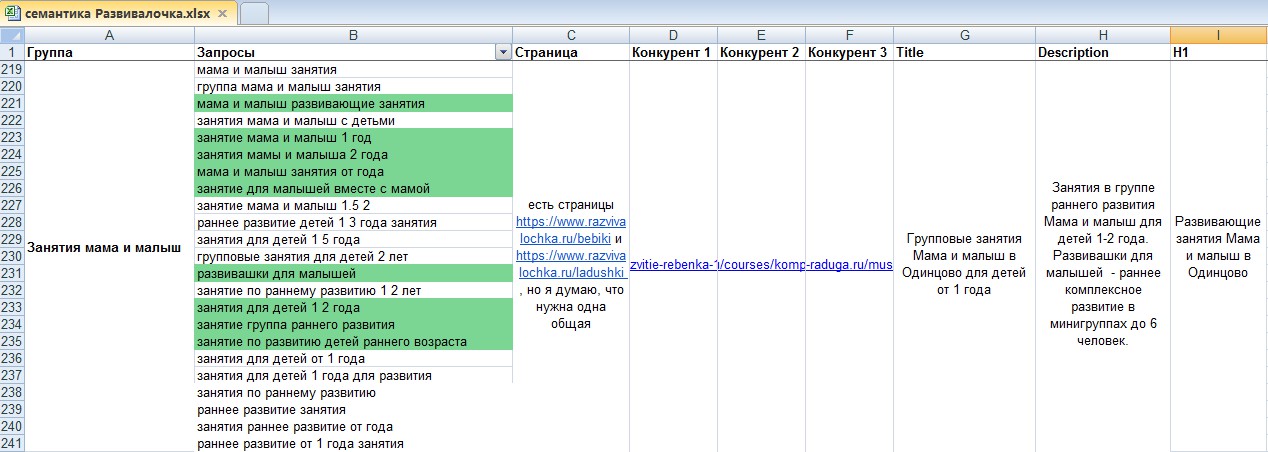Open the razvivalochka.ru/ladushki link
Viewport: 1268px width, 452px height.
570,264
